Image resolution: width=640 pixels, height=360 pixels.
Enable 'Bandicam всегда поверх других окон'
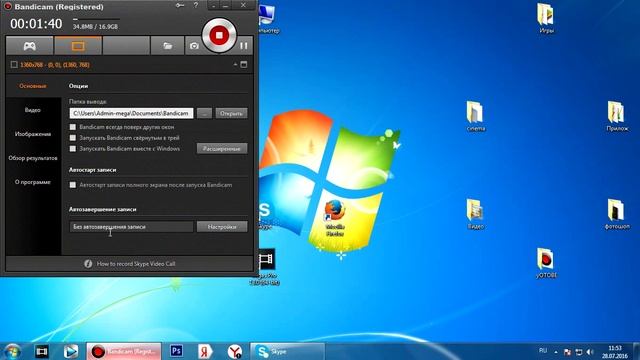tap(73, 127)
